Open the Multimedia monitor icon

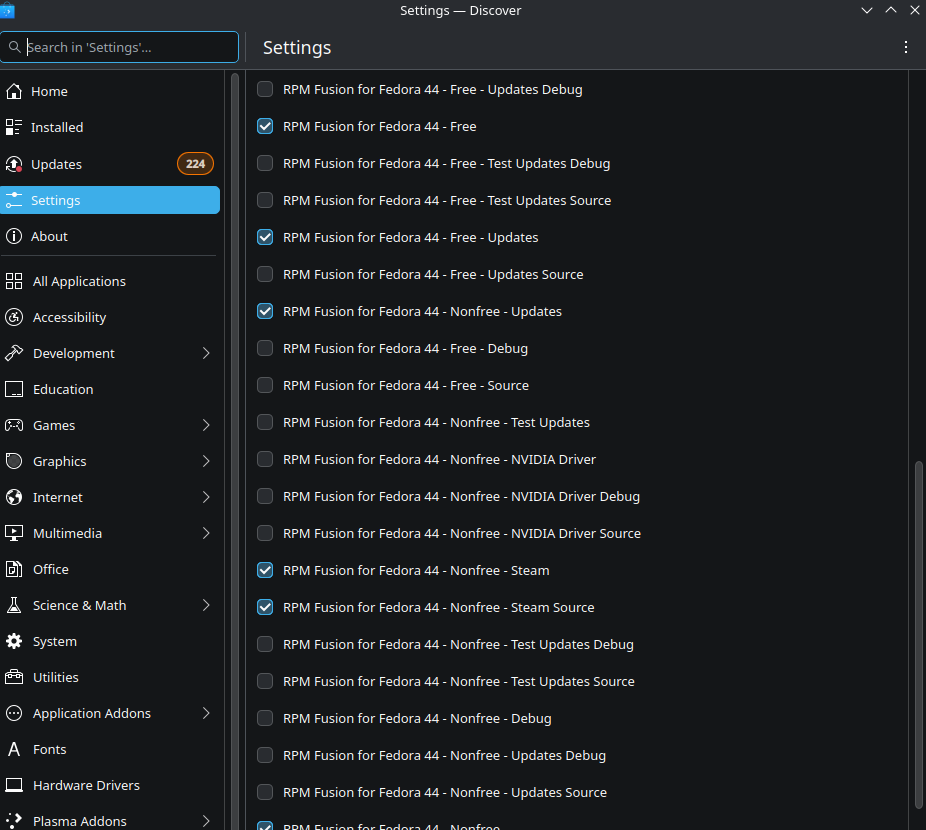point(14,533)
